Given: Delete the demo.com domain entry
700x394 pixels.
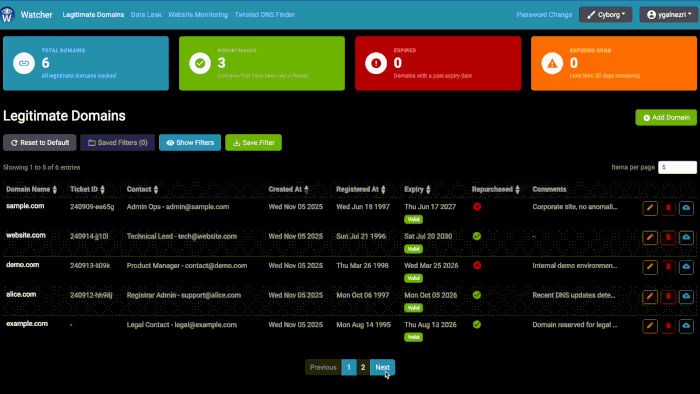Looking at the screenshot, I should (x=668, y=267).
